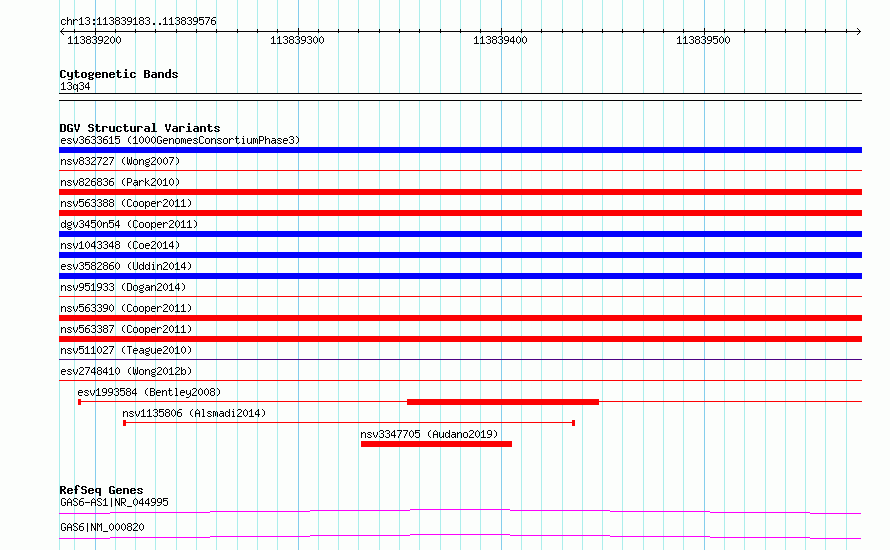The image size is (890, 550).
Task: Click the blue bar of esv3582860
Action: pos(460,276)
